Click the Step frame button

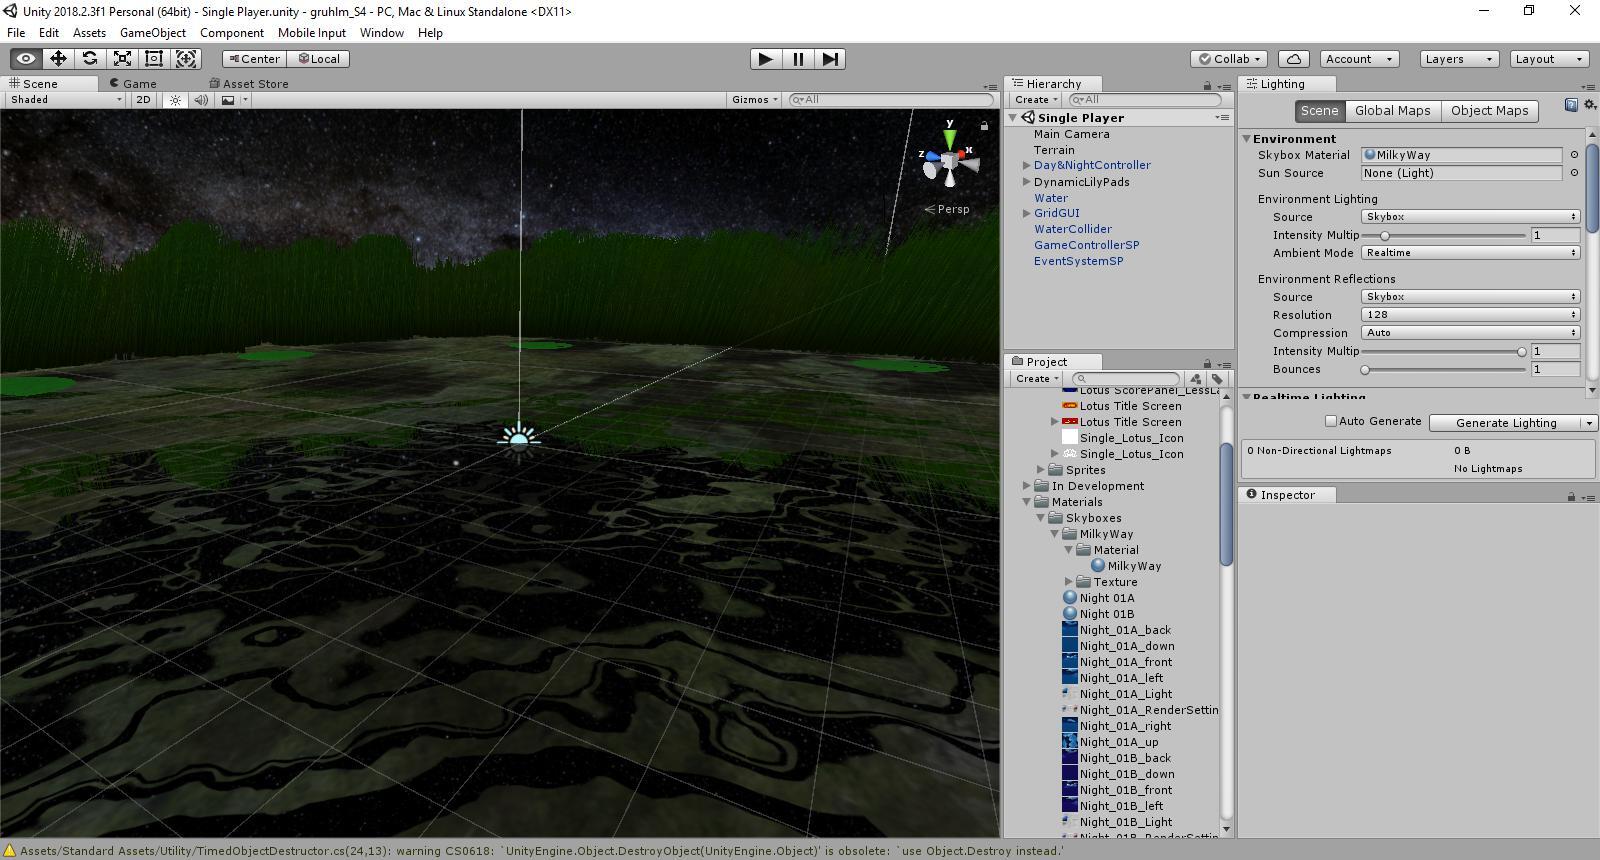click(x=830, y=59)
